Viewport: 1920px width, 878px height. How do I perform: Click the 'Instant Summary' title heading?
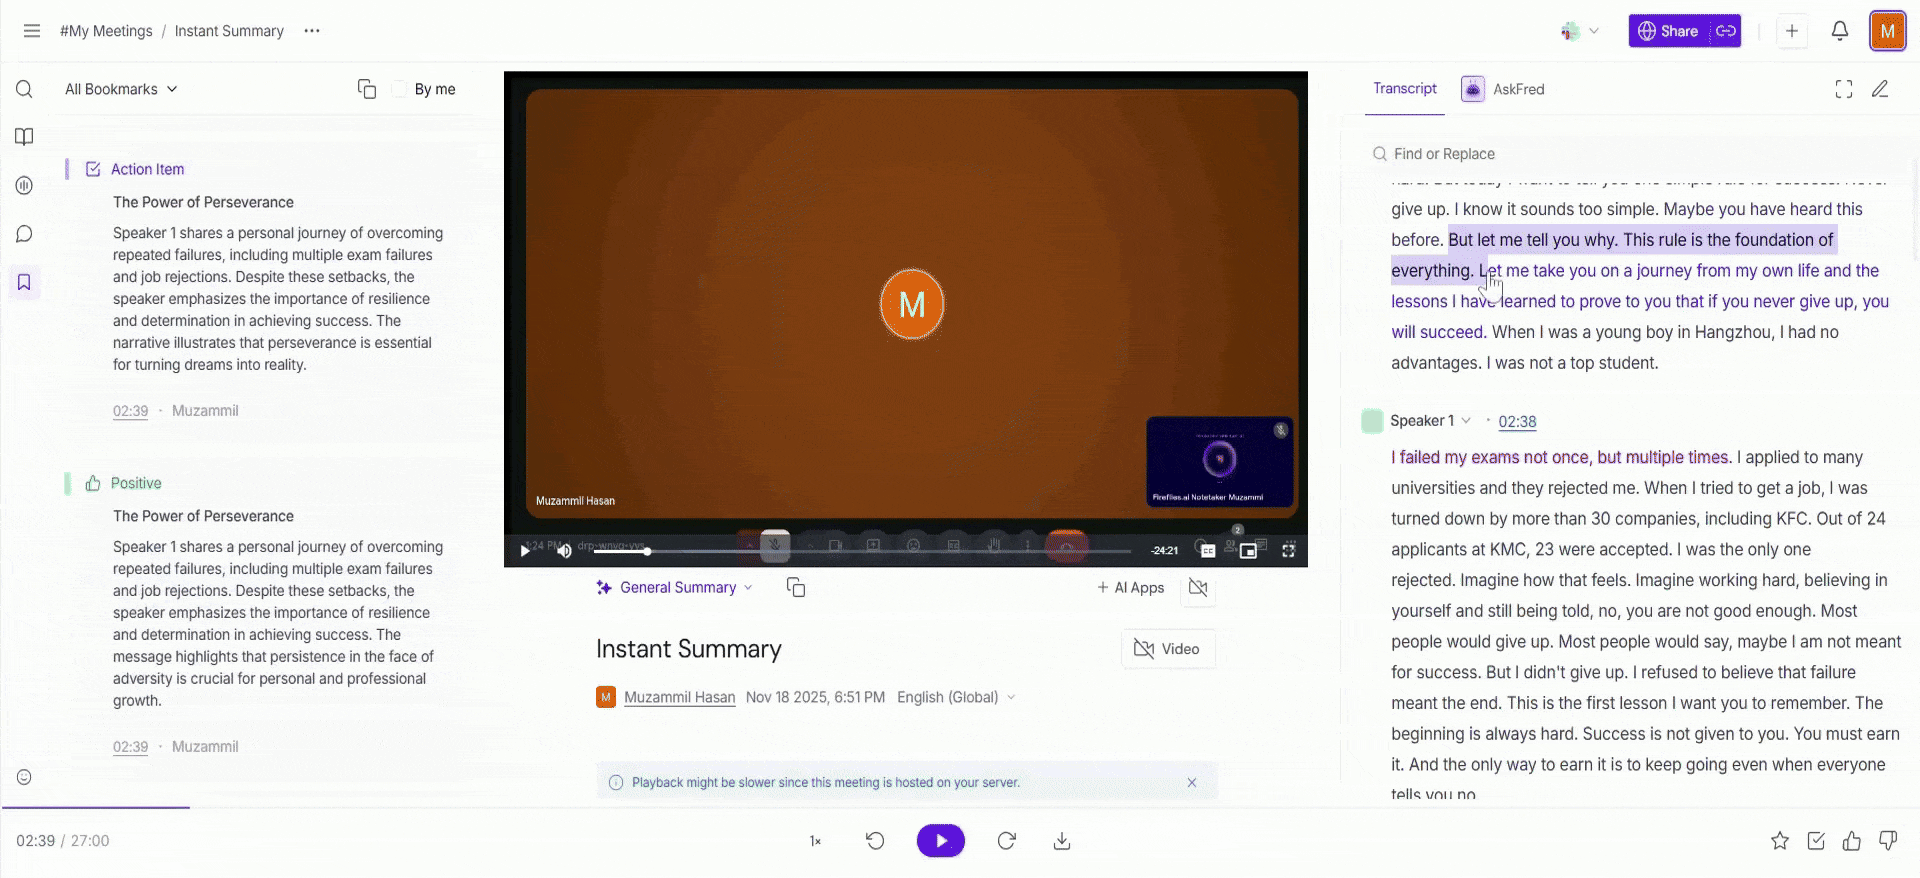(x=689, y=649)
